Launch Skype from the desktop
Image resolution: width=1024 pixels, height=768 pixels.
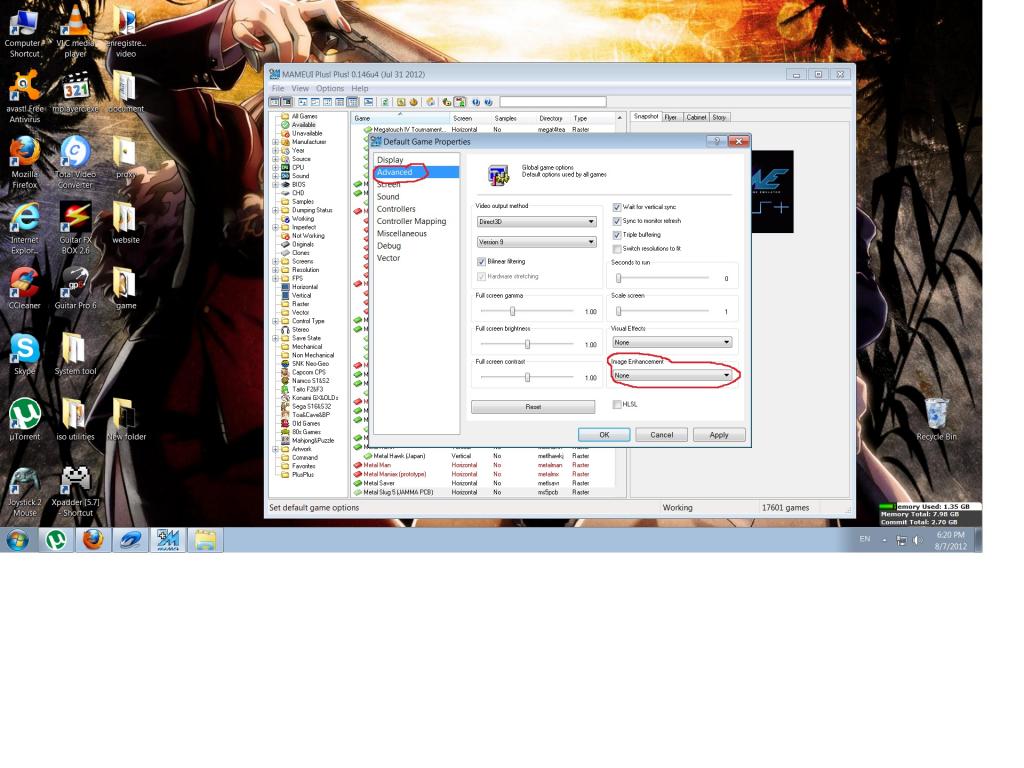tap(25, 354)
